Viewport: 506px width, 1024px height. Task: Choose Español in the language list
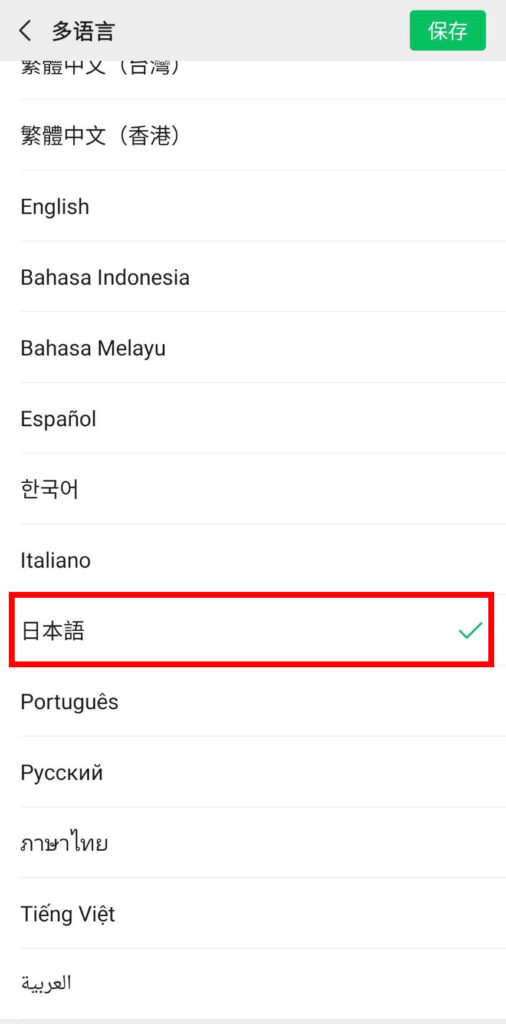[x=253, y=418]
